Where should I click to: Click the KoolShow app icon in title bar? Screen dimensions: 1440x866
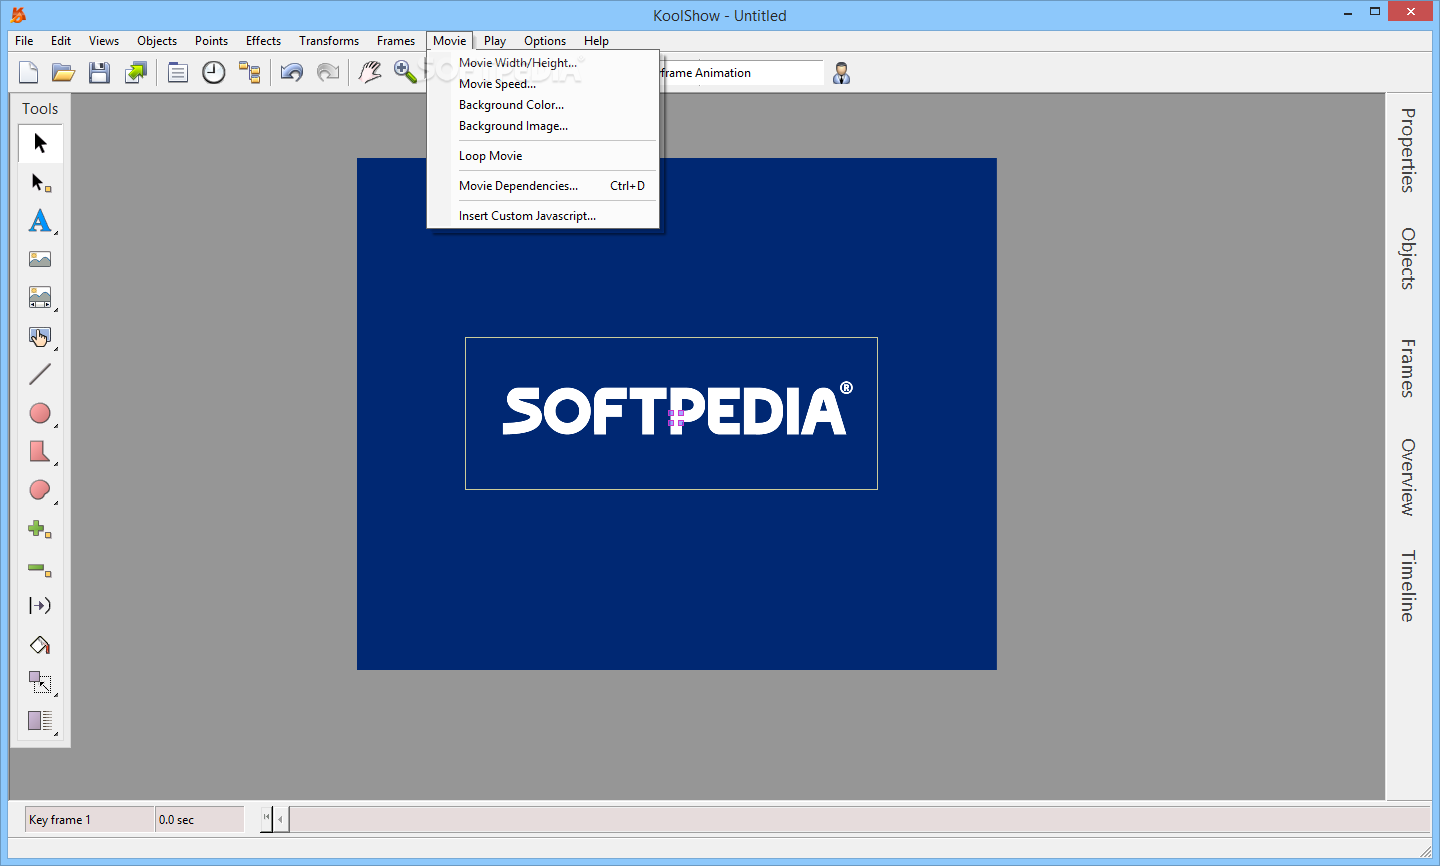tap(18, 14)
